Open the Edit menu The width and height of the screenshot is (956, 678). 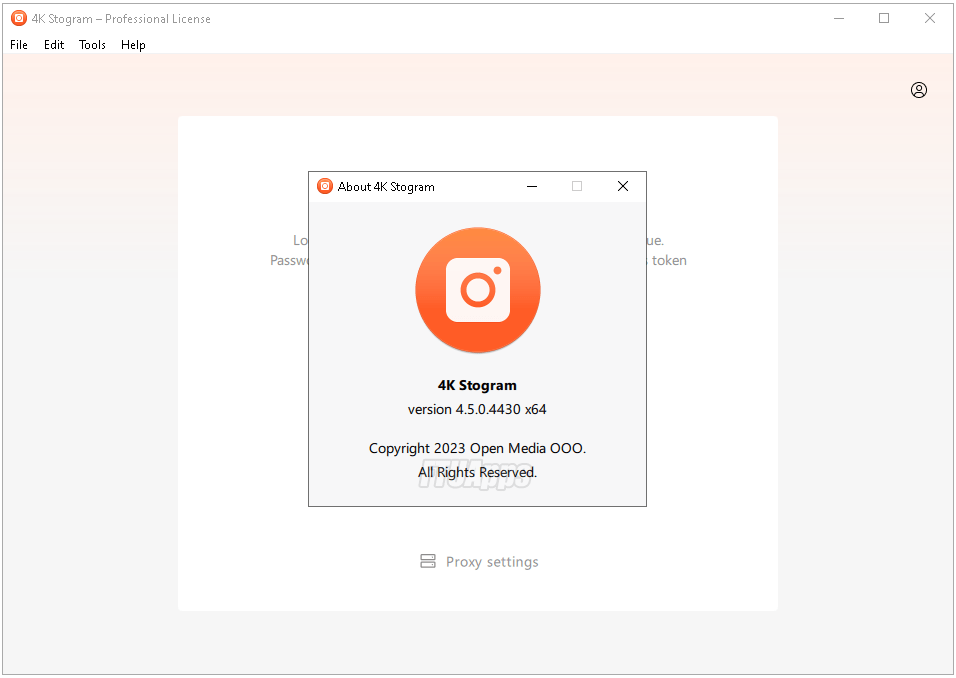pyautogui.click(x=54, y=45)
